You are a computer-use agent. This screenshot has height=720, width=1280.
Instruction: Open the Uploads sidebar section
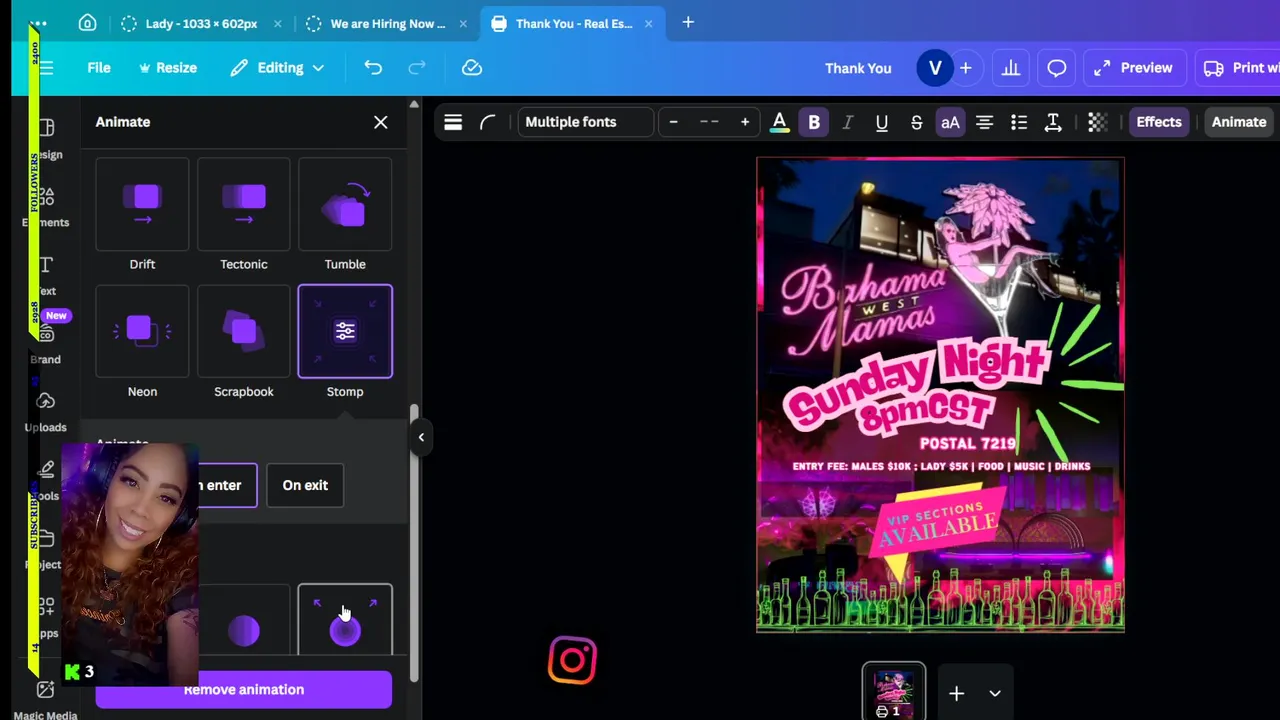click(x=46, y=411)
